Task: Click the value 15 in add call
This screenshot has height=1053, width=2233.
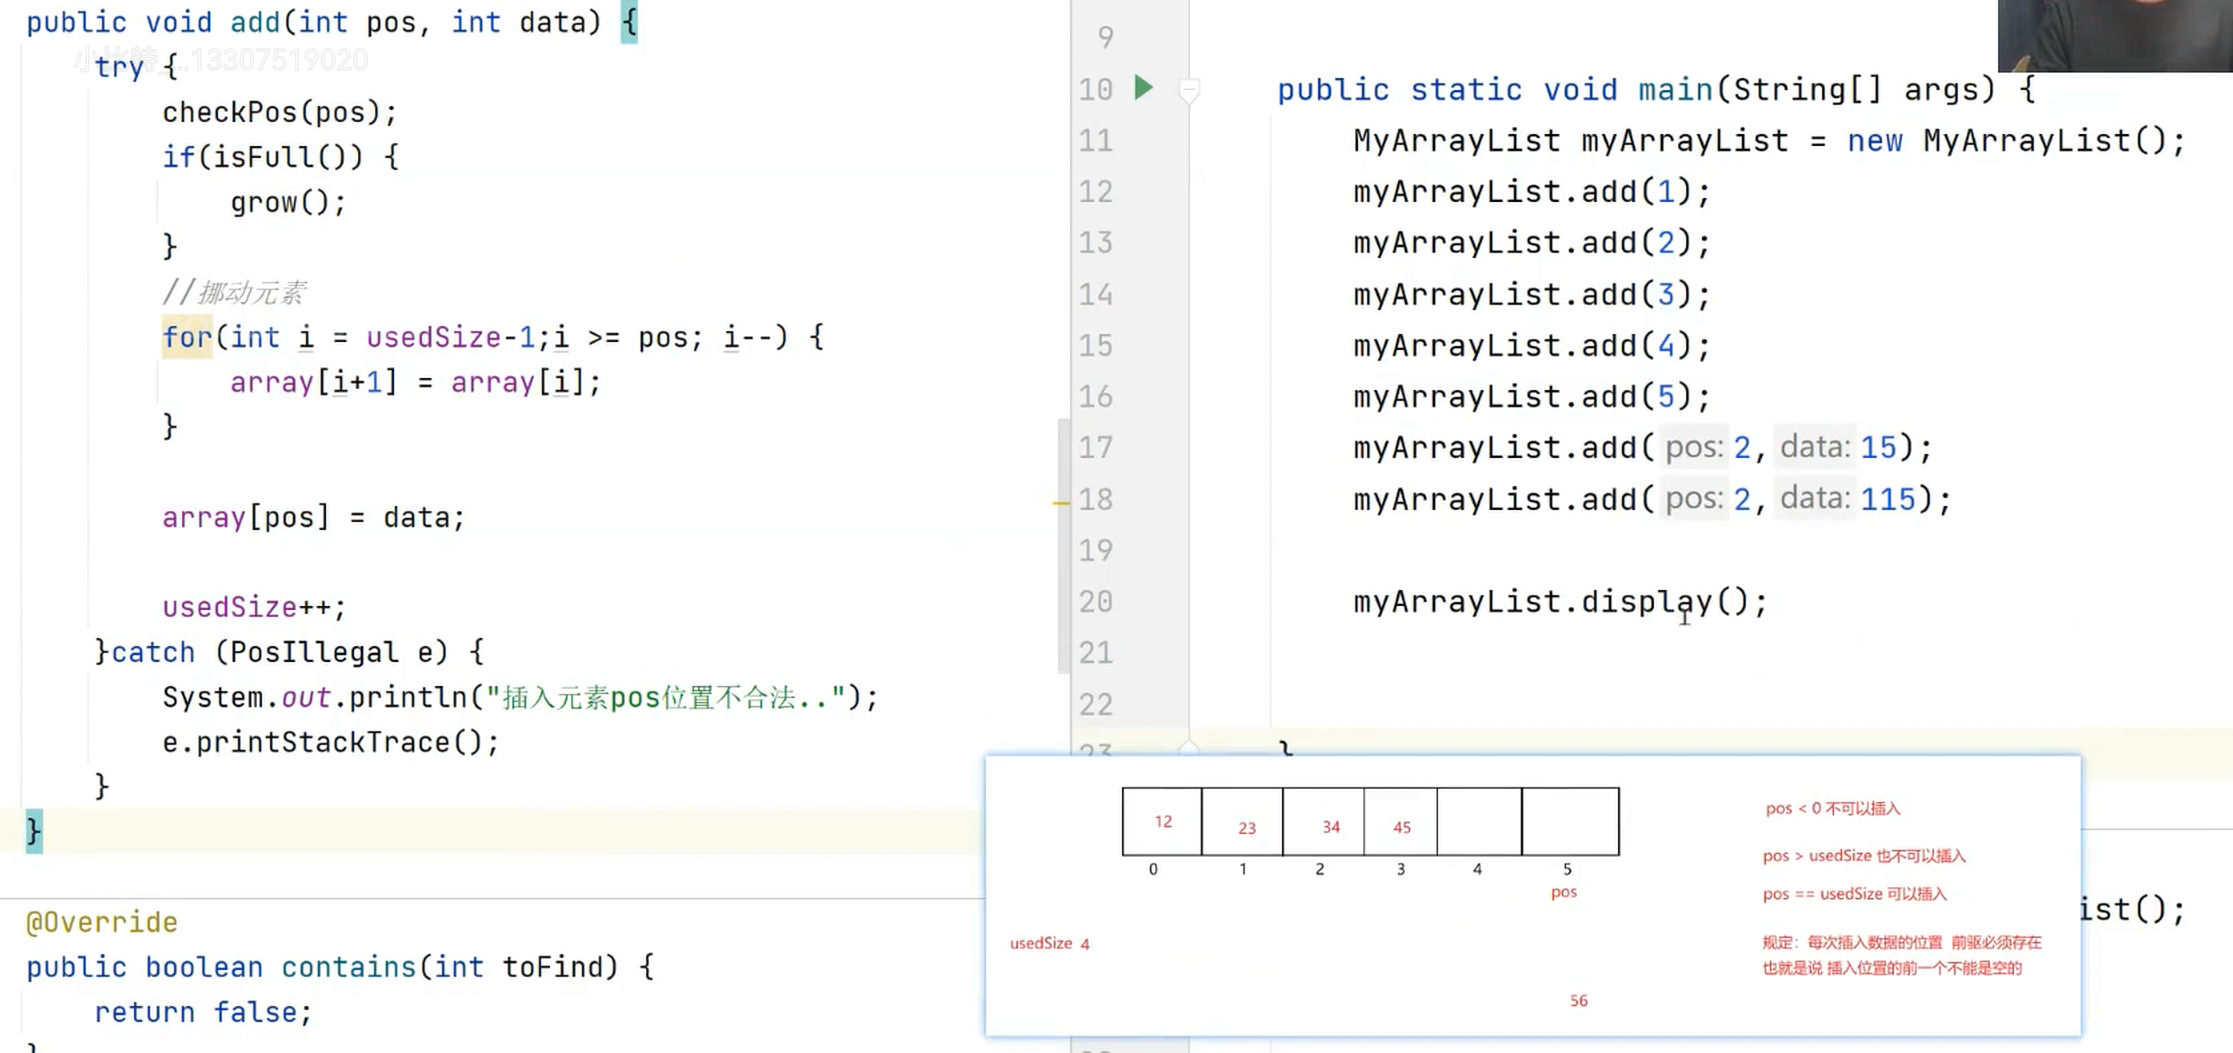Action: pos(1878,448)
